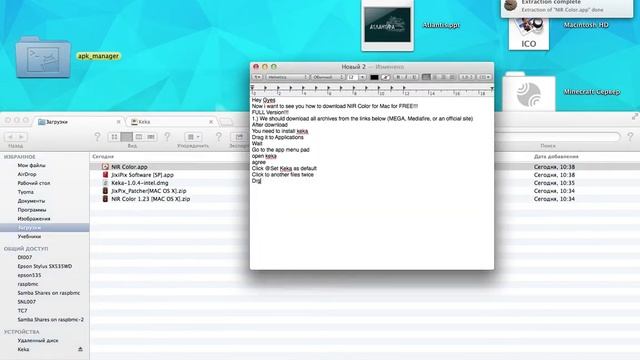Switch Finder to list view
The width and height of the screenshot is (640, 360).
pyautogui.click(x=127, y=137)
